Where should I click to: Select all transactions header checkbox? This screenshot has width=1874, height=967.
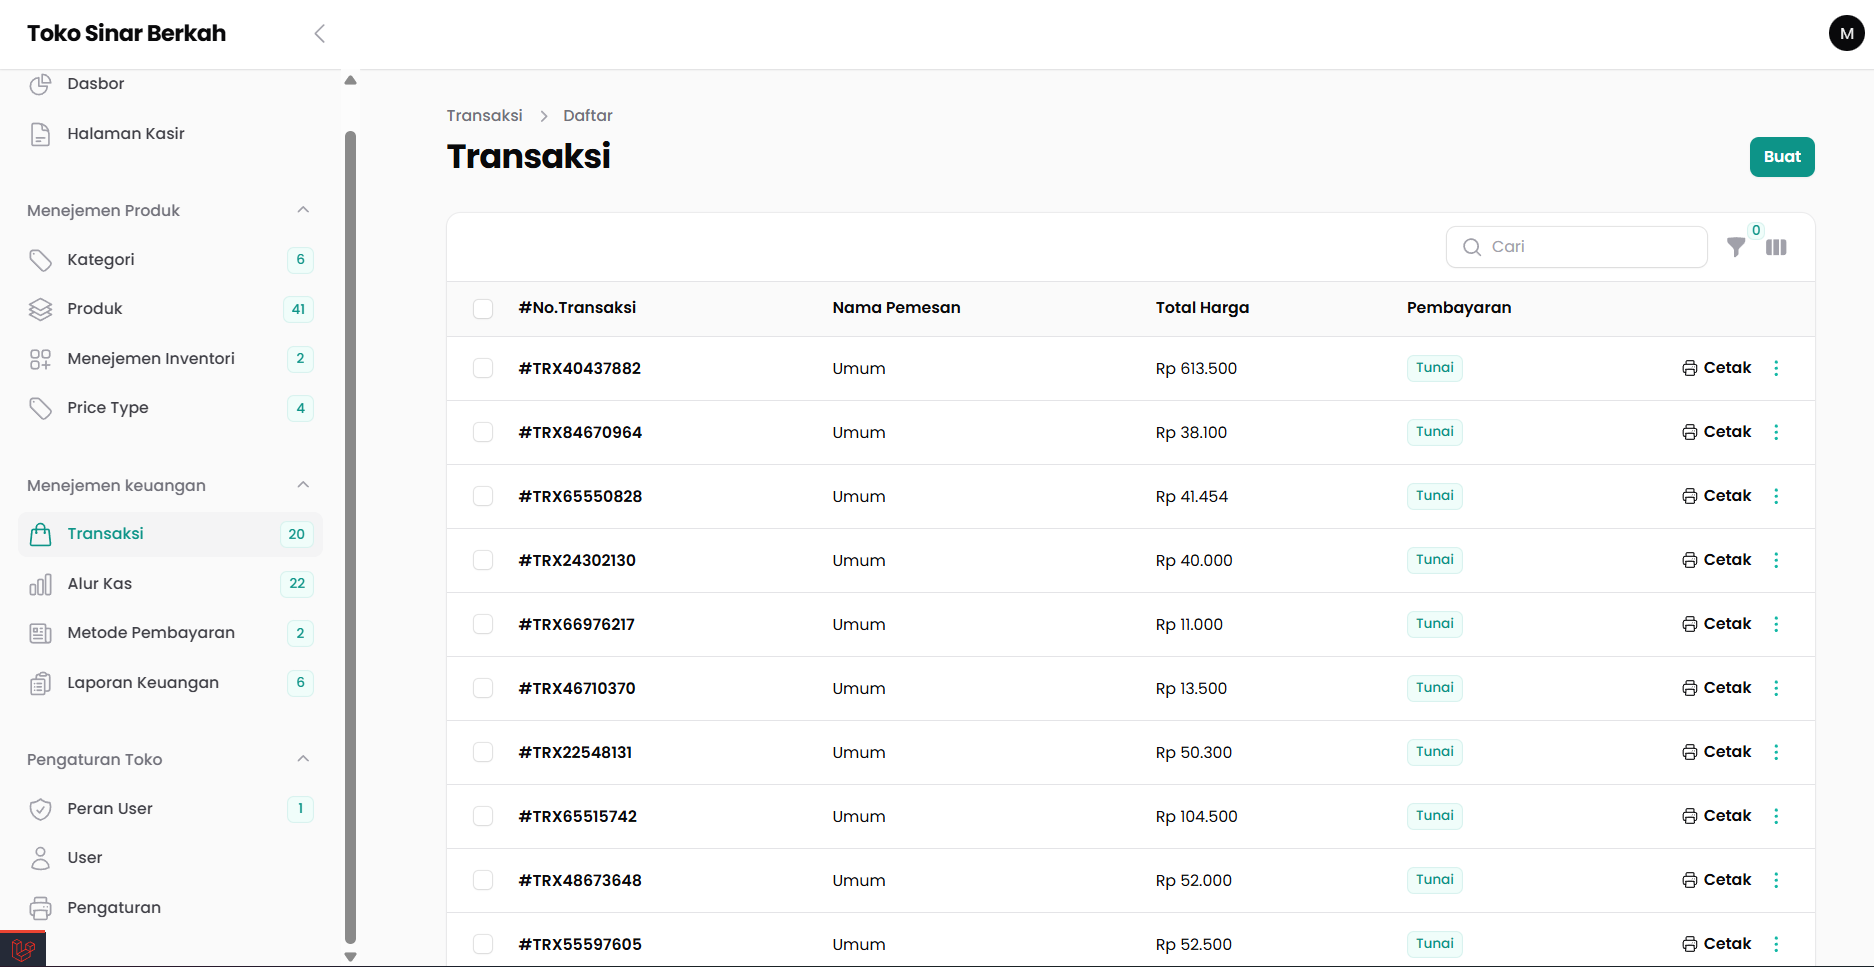(483, 309)
